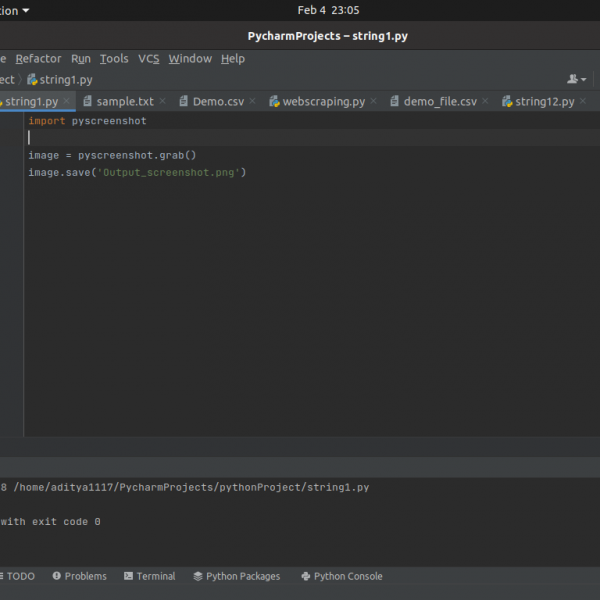Screen dimensions: 600x600
Task: Open the VCS menu
Action: 148,59
